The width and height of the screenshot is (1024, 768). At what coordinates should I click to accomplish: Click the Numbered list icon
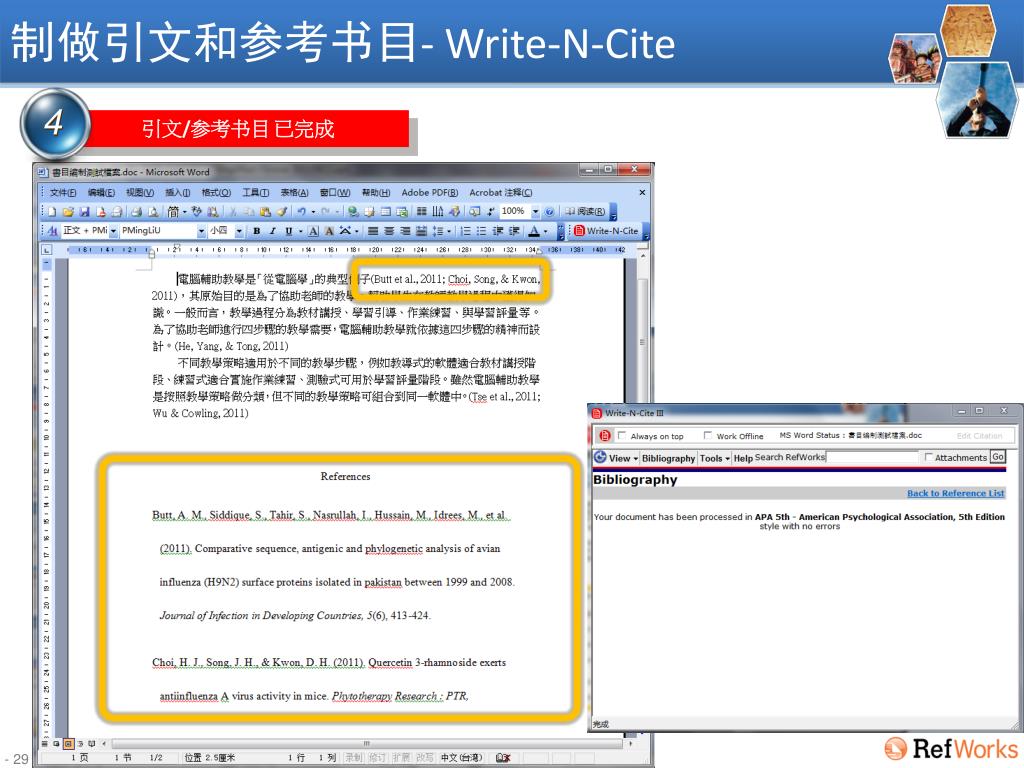tap(466, 231)
